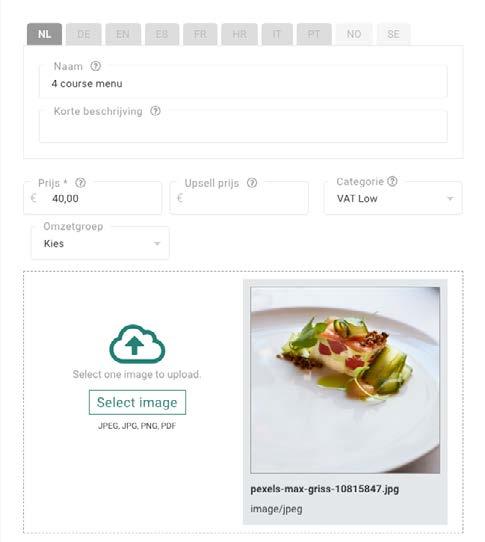Focus the empty Korte beschrijving field
485x542 pixels.
(243, 126)
